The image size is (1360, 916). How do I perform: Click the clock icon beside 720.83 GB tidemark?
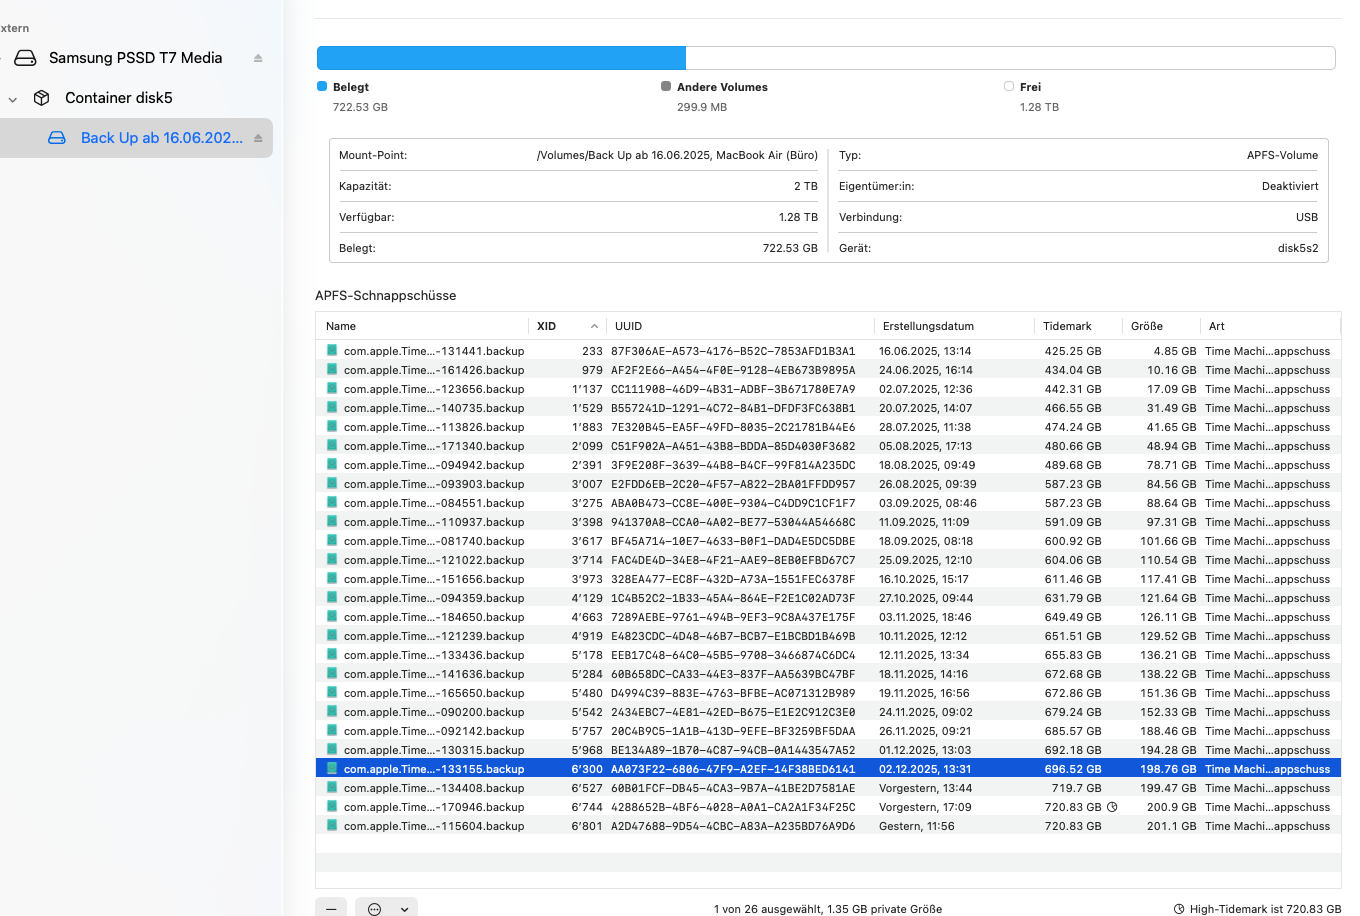[1112, 807]
